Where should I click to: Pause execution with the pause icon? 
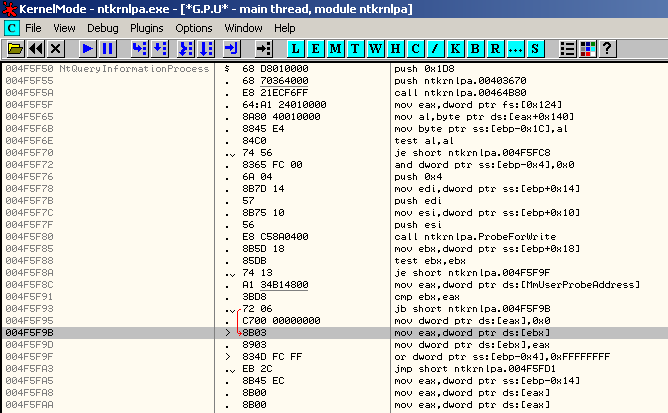click(107, 48)
